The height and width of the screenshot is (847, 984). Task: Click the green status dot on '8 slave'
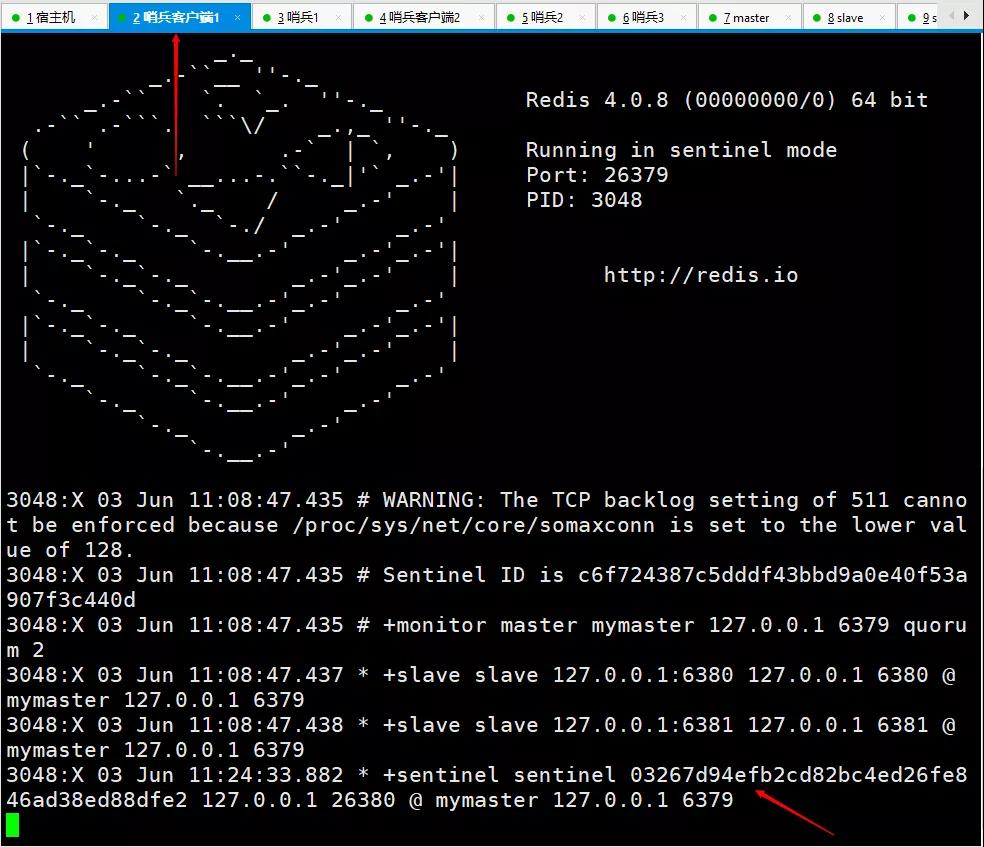[x=817, y=18]
